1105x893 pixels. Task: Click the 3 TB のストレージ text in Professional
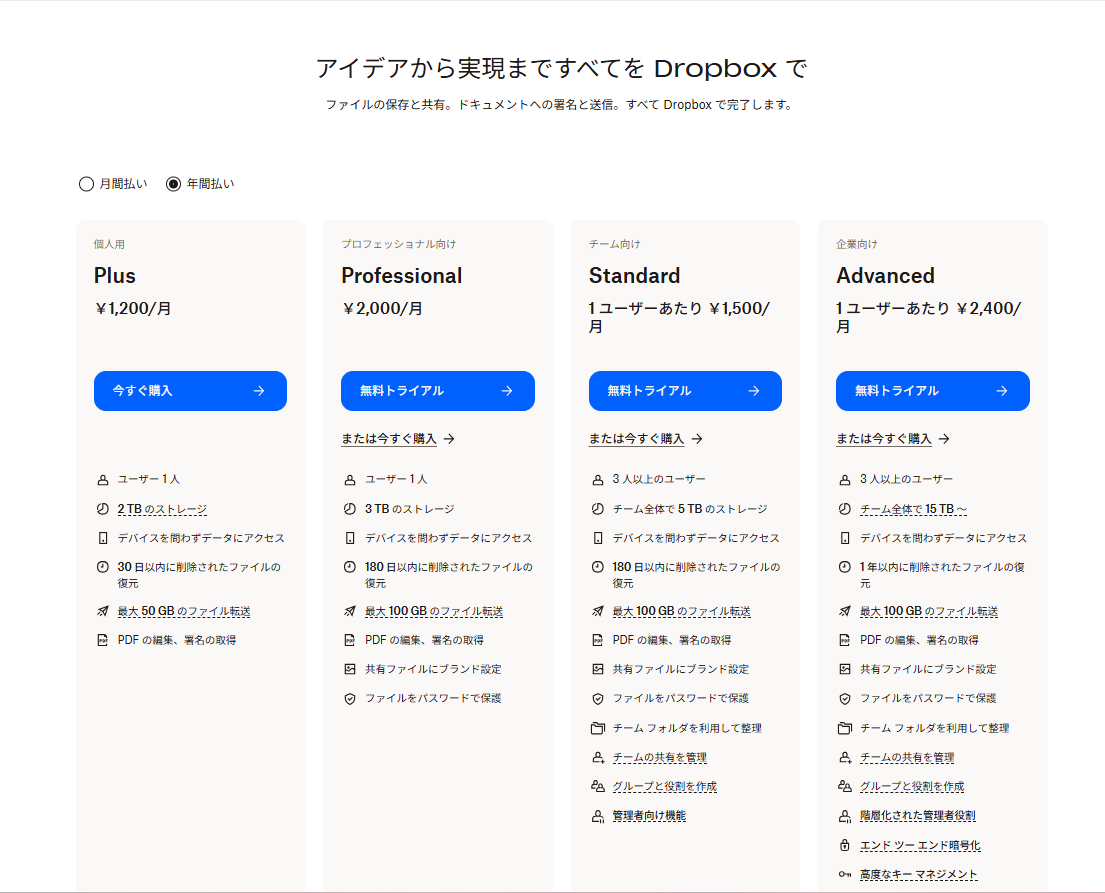point(409,509)
